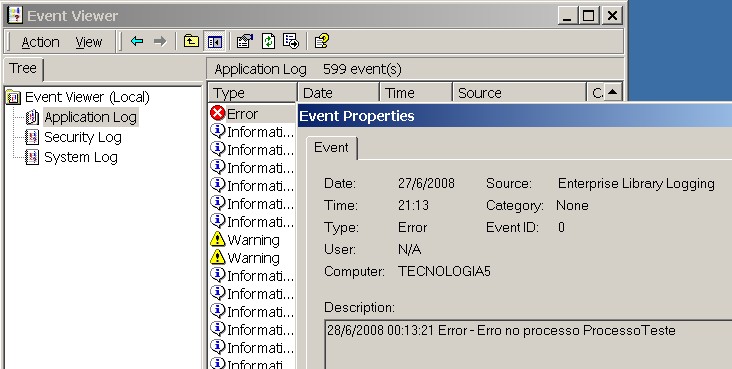Viewport: 732px width, 369px height.
Task: Select Information row directly below second Warning
Action: [252, 276]
